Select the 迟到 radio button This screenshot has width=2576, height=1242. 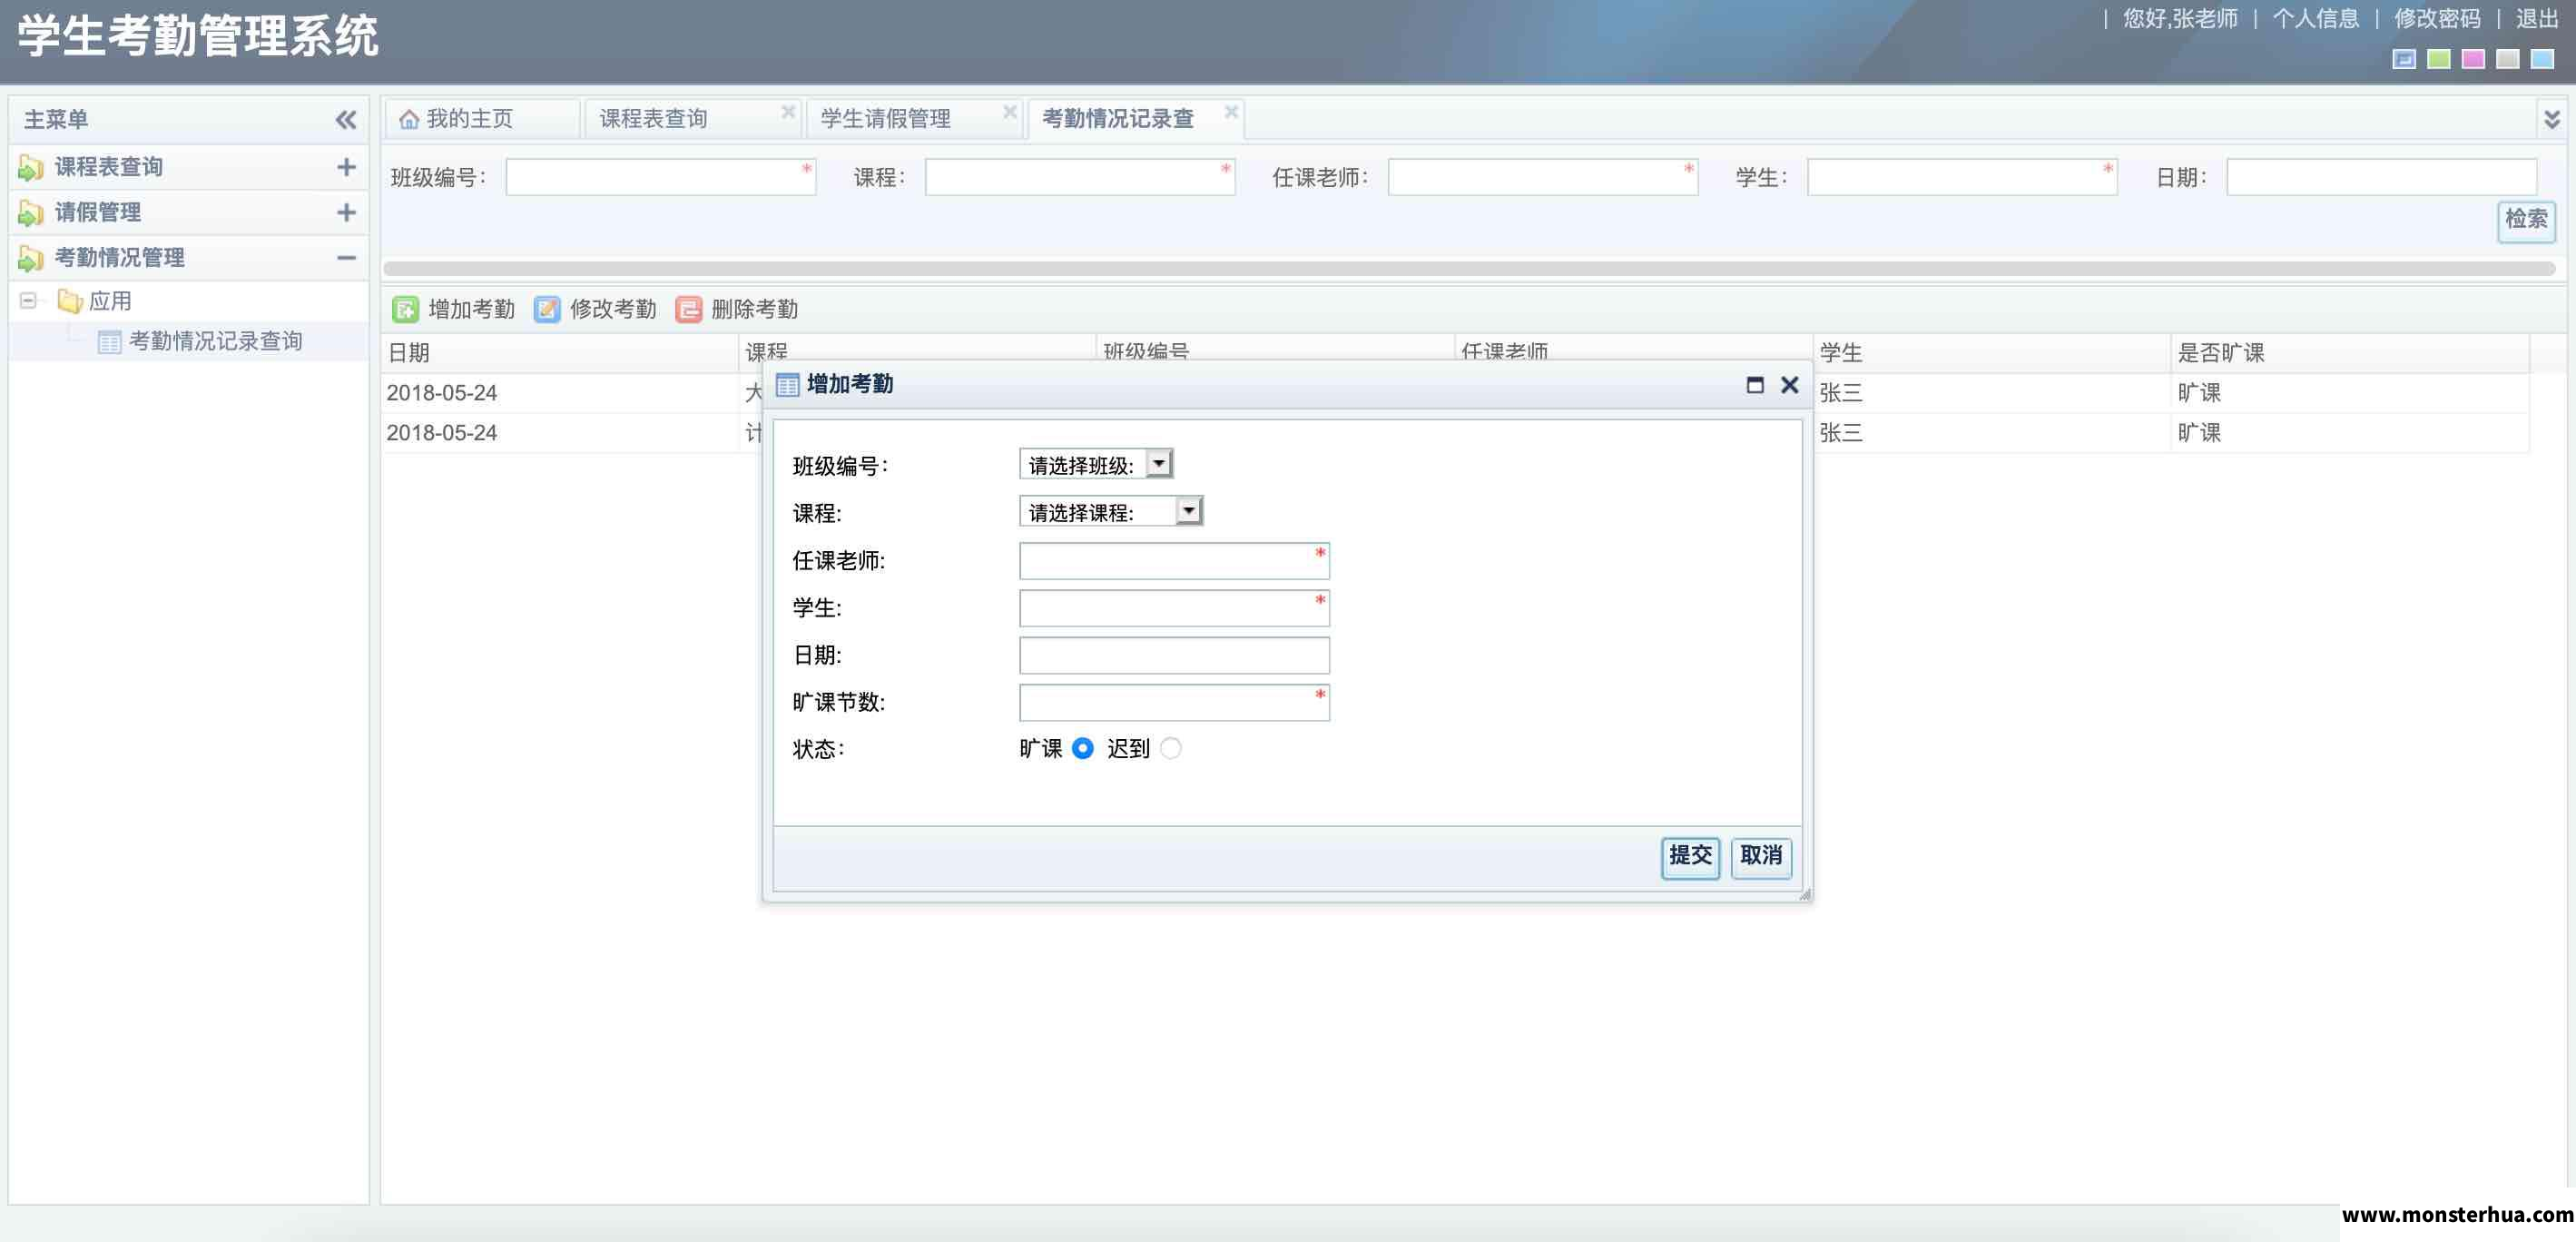pyautogui.click(x=1170, y=748)
